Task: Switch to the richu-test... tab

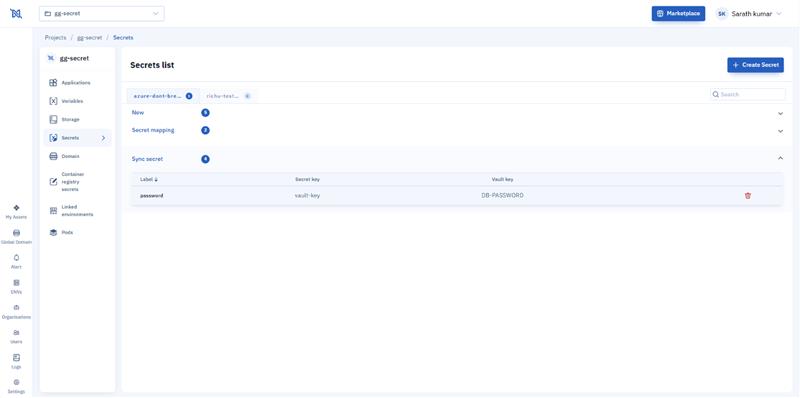Action: pyautogui.click(x=228, y=95)
